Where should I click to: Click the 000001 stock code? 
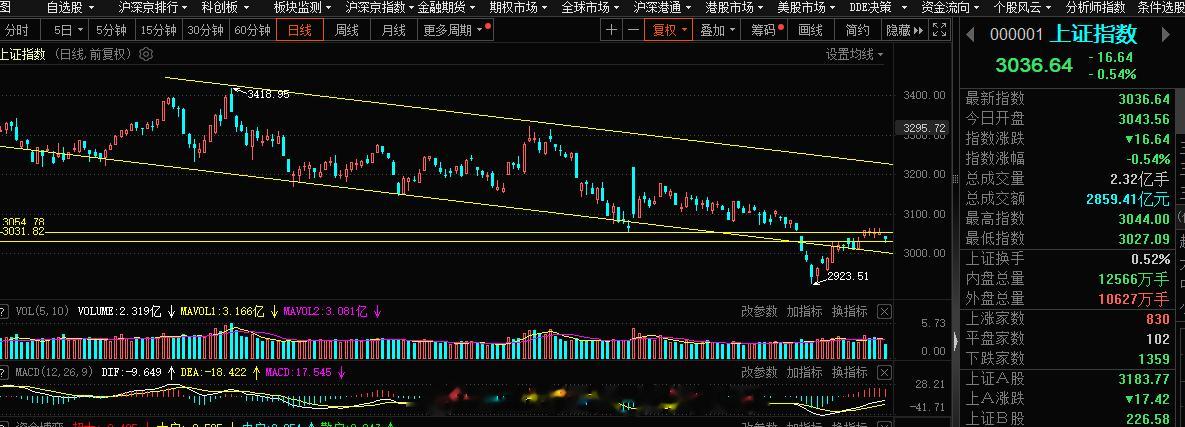[x=1016, y=35]
